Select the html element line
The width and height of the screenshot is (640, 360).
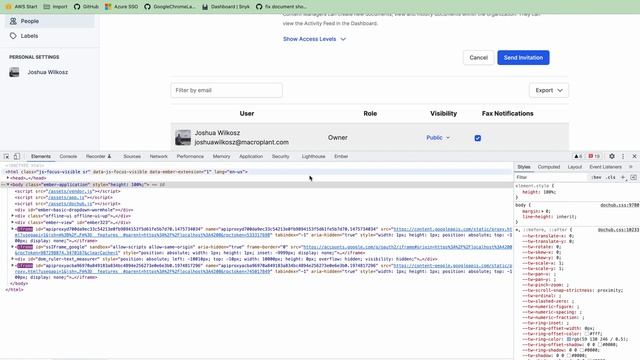pyautogui.click(x=127, y=172)
